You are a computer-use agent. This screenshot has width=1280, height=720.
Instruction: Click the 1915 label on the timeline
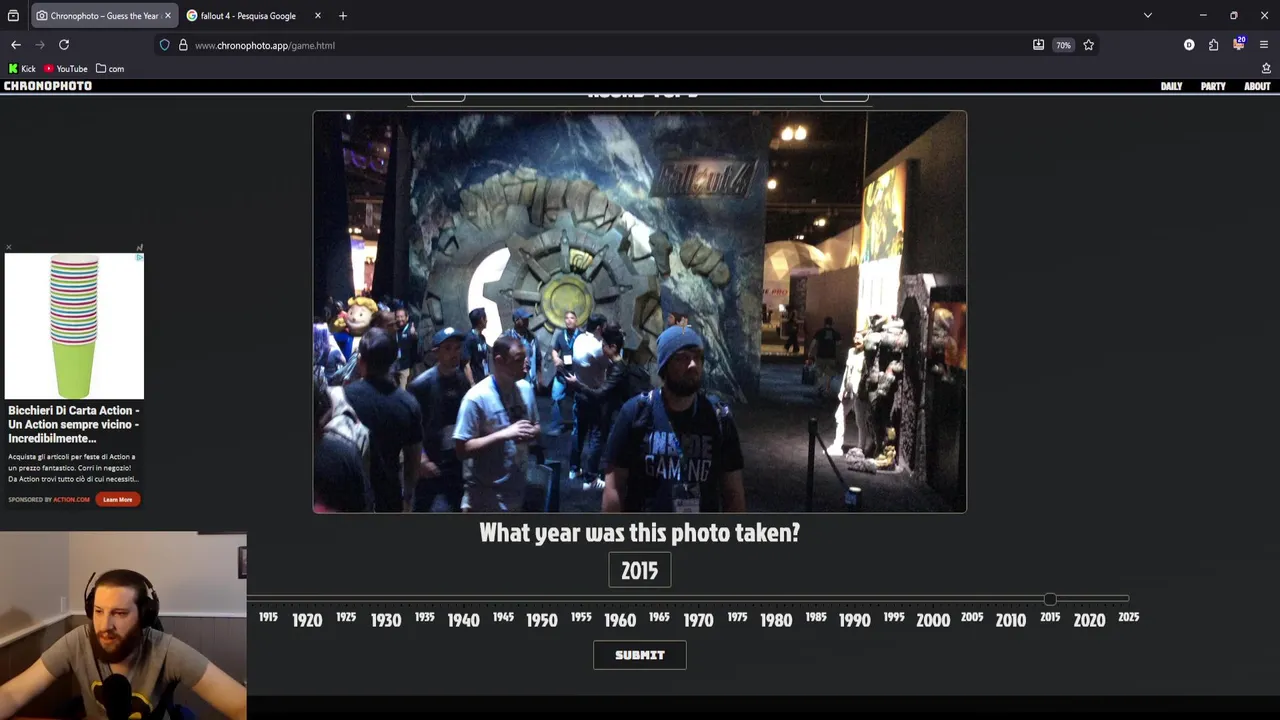[268, 617]
